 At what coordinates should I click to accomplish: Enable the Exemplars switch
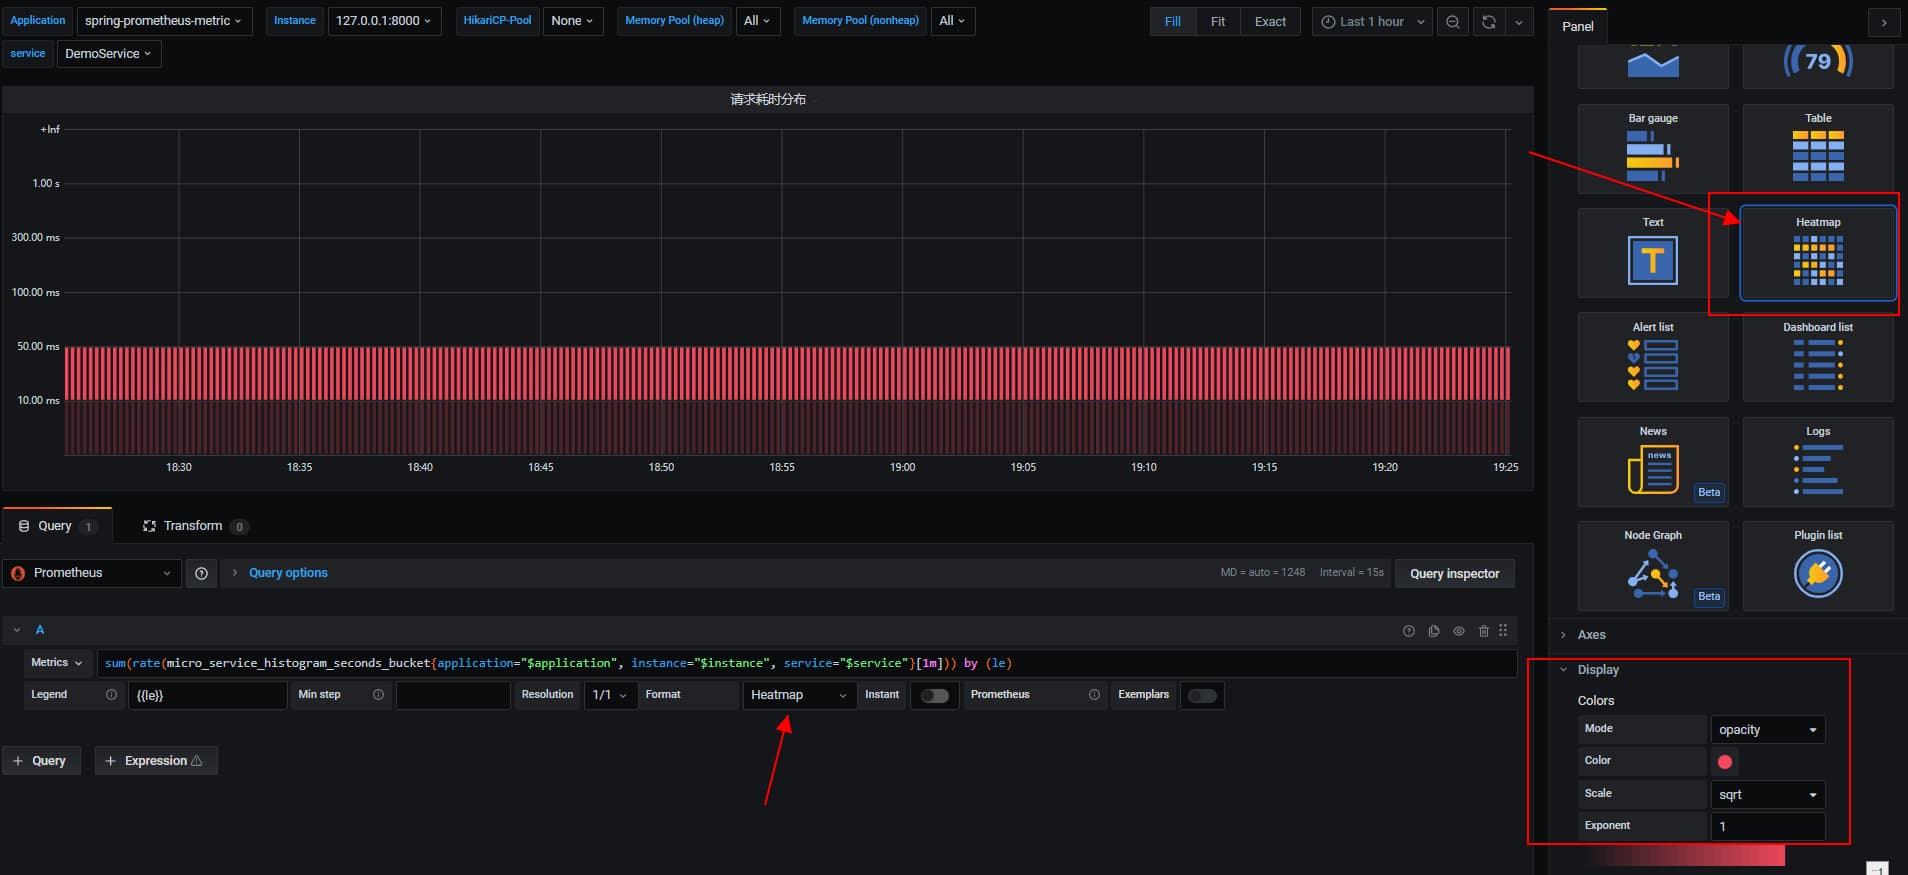(1202, 695)
